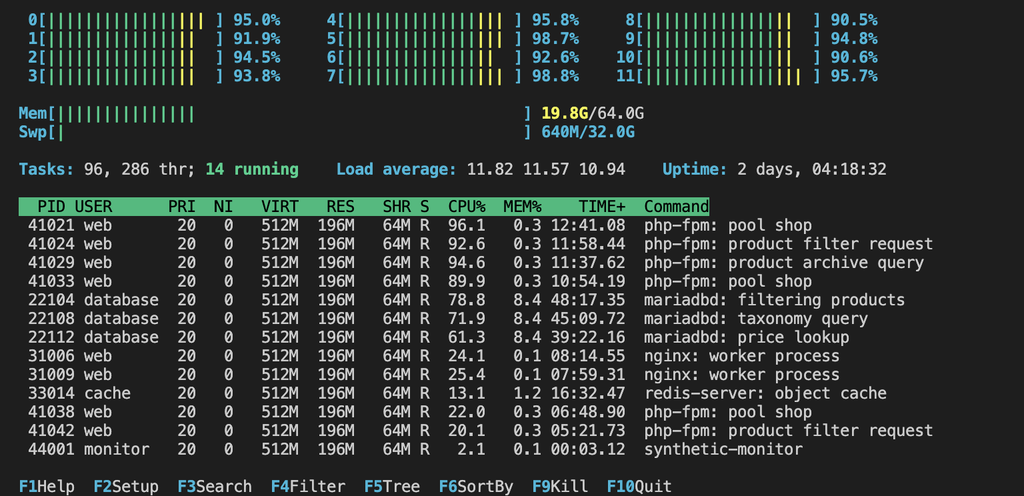
Task: Click the Uptime value 2 days, 04:18:32
Action: click(x=812, y=170)
